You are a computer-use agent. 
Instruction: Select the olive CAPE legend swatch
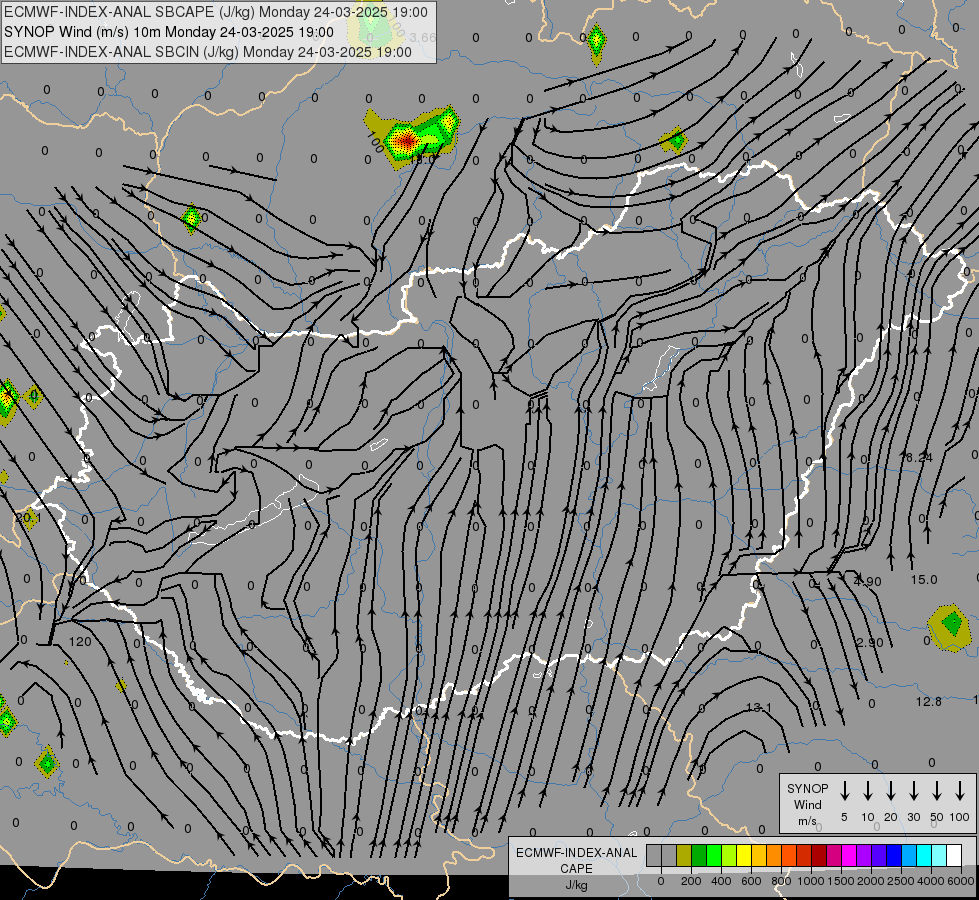point(684,856)
